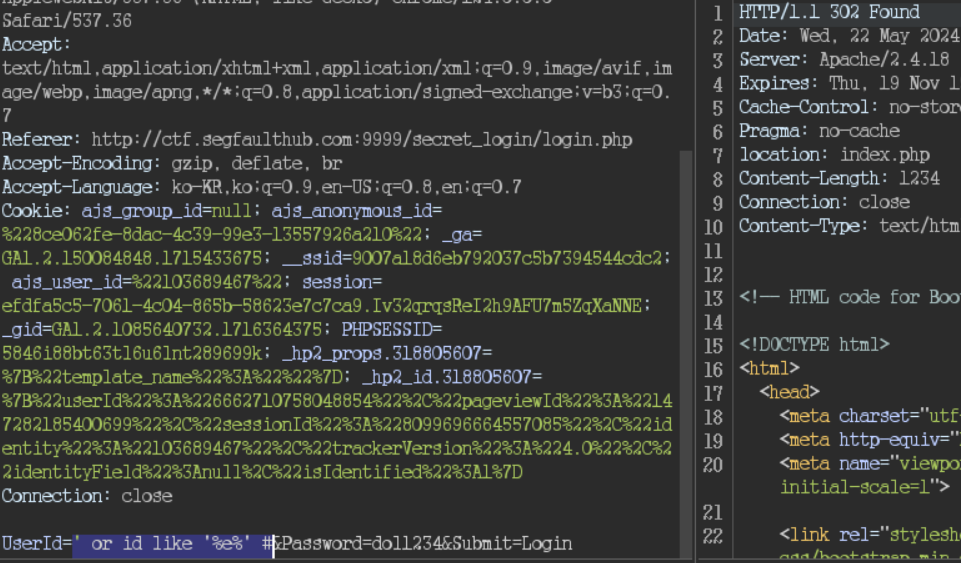Image resolution: width=961 pixels, height=563 pixels.
Task: Click the meta http-equiv line in response
Action: pos(870,440)
